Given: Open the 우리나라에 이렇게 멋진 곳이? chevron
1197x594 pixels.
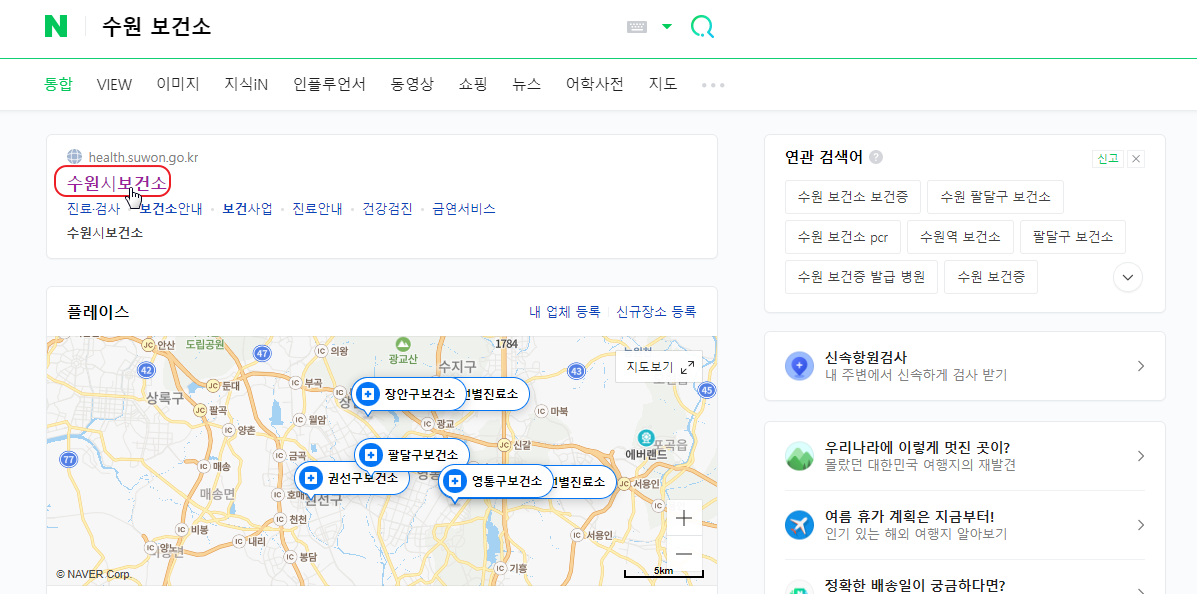Looking at the screenshot, I should click(1141, 456).
